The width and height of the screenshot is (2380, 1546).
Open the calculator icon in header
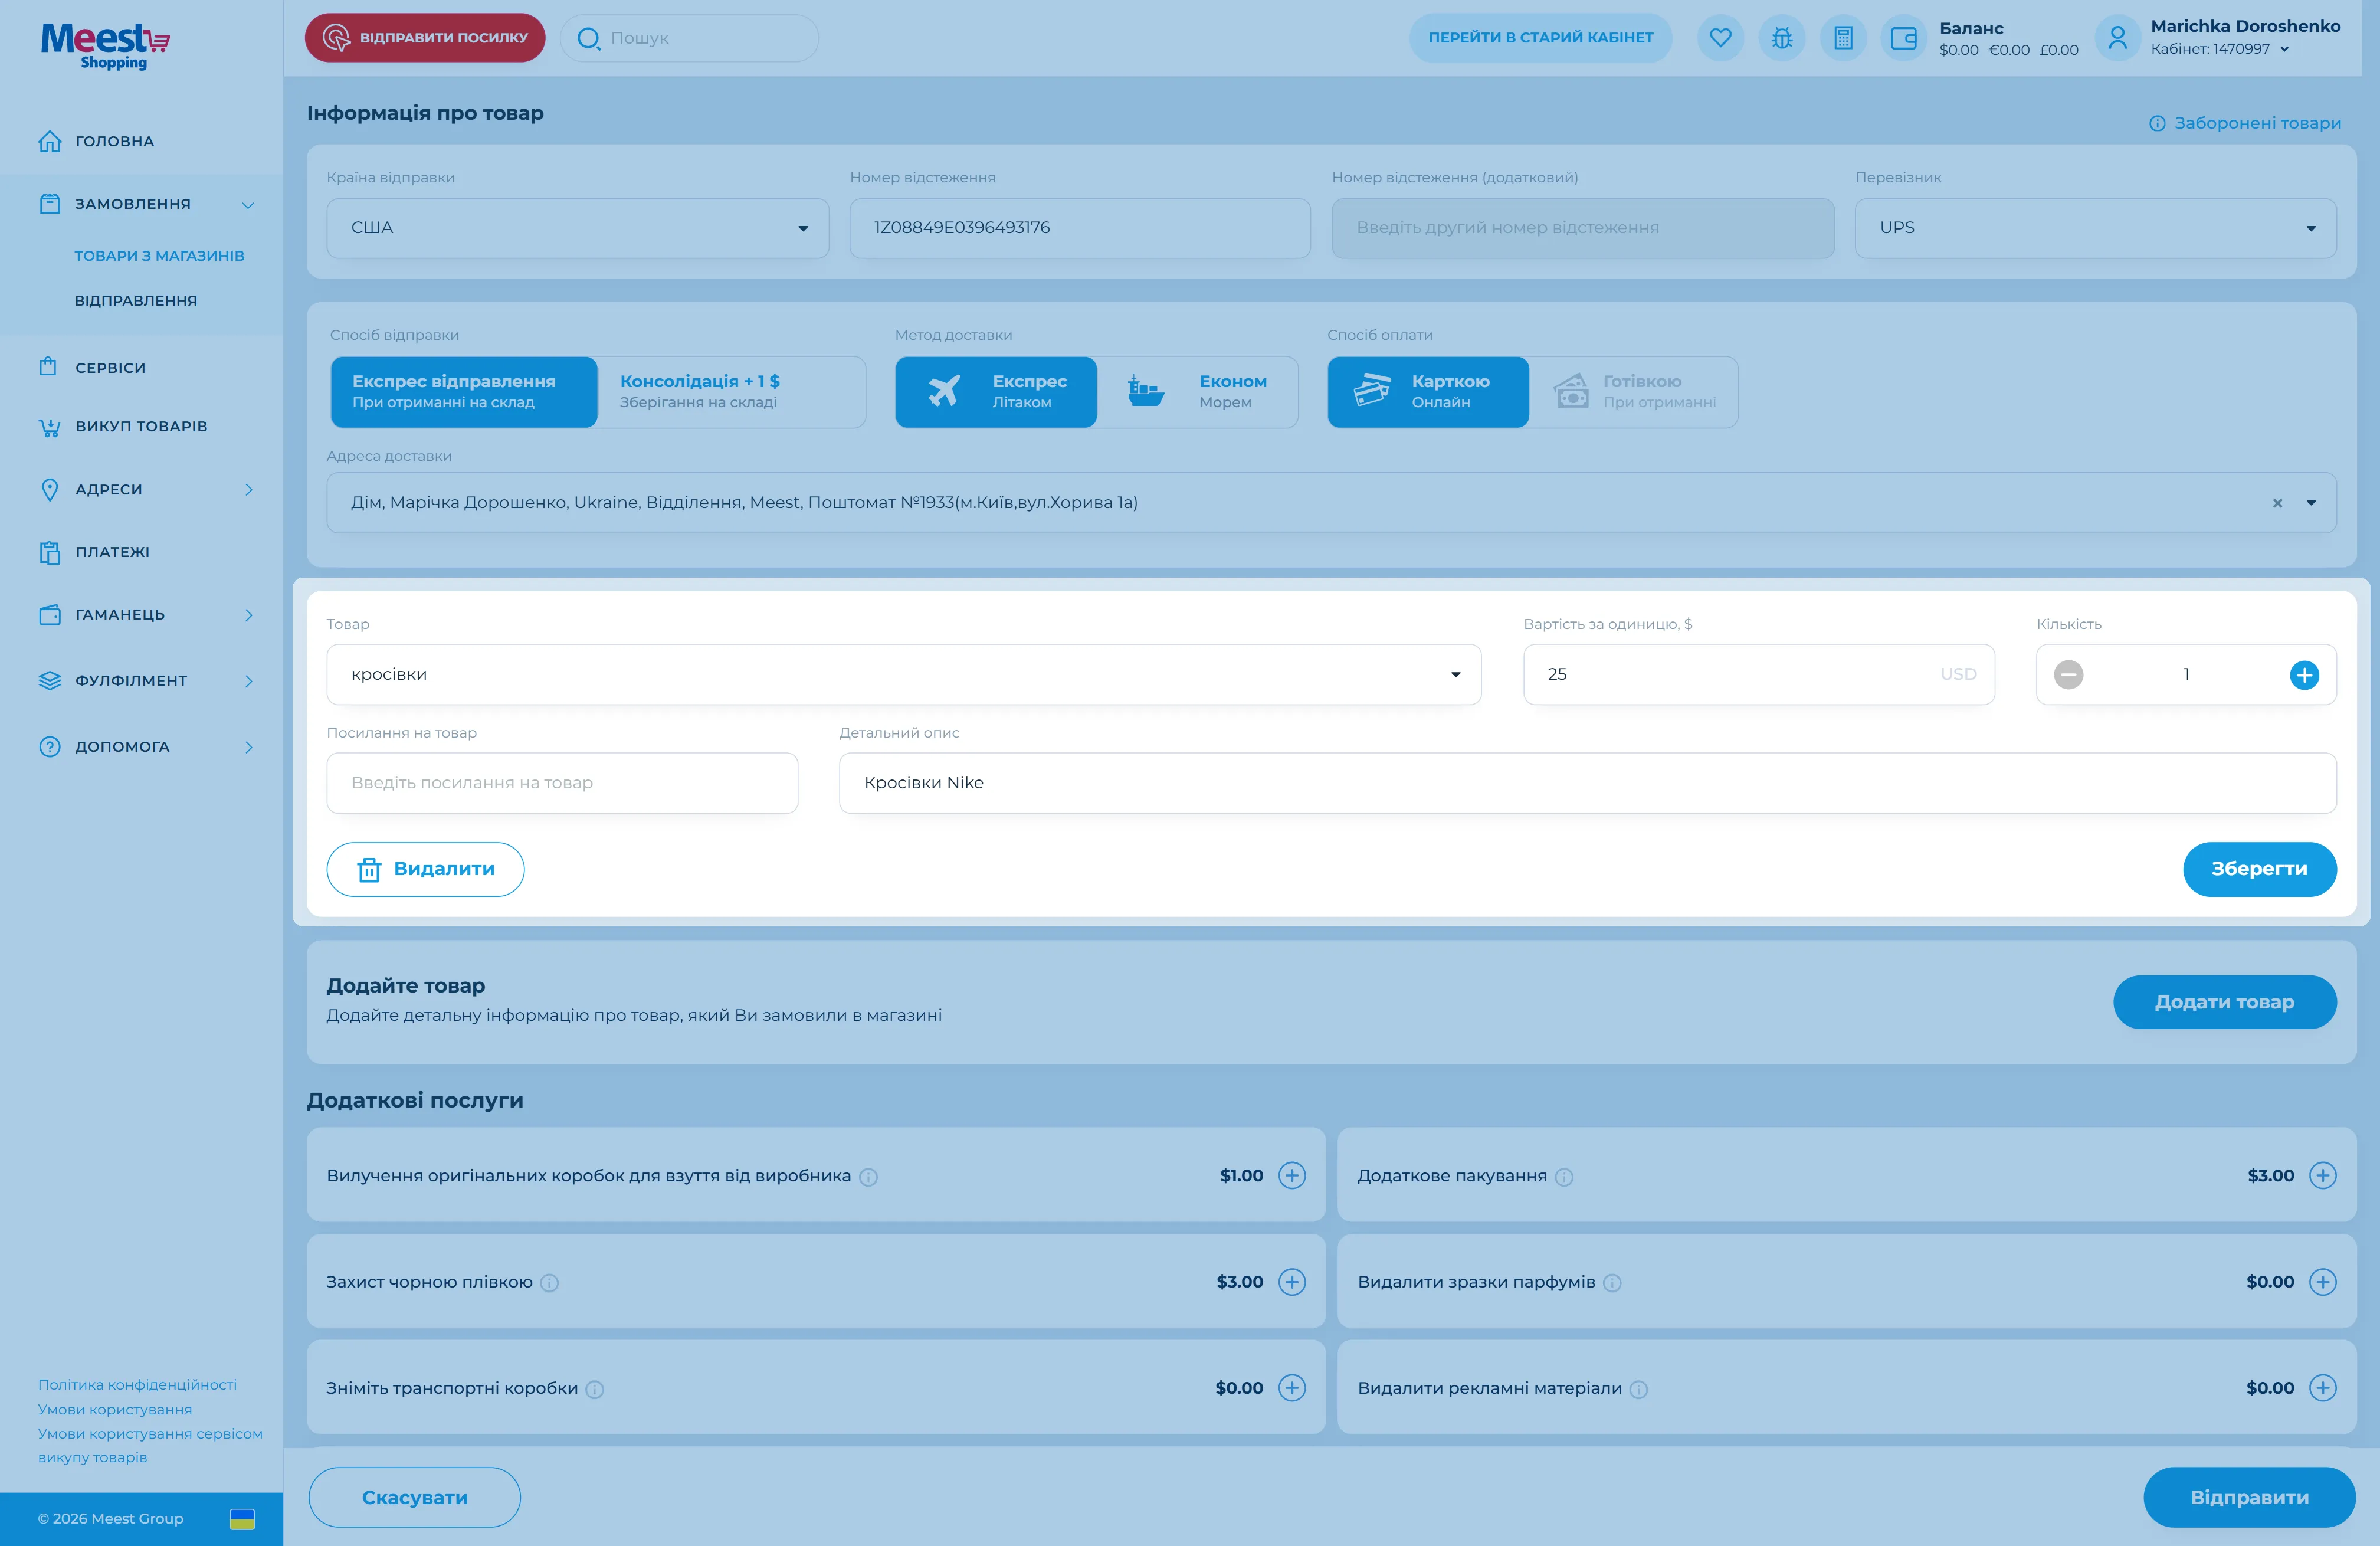pos(1843,38)
